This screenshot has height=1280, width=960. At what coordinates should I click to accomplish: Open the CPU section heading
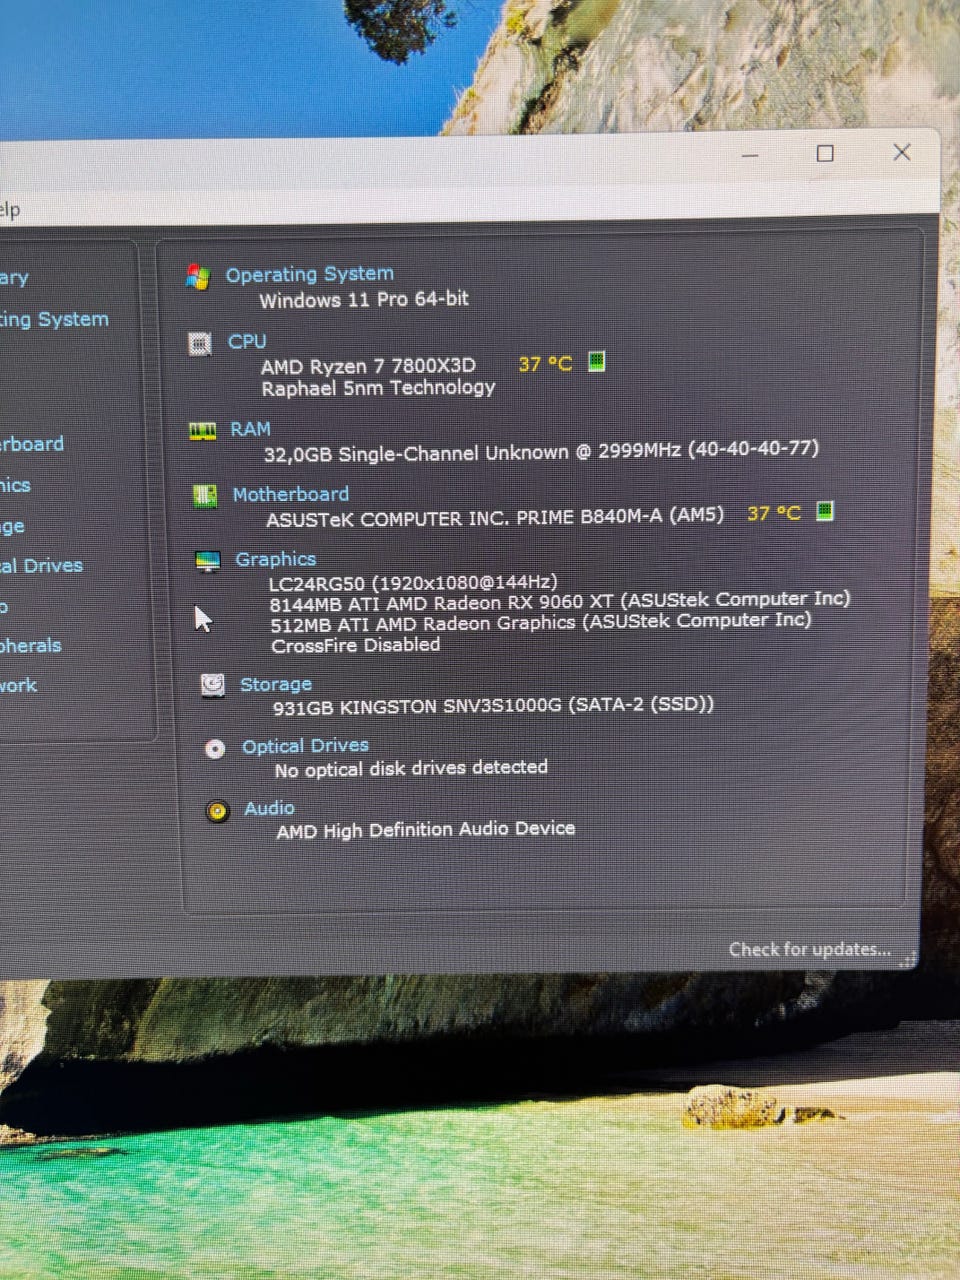pos(247,341)
